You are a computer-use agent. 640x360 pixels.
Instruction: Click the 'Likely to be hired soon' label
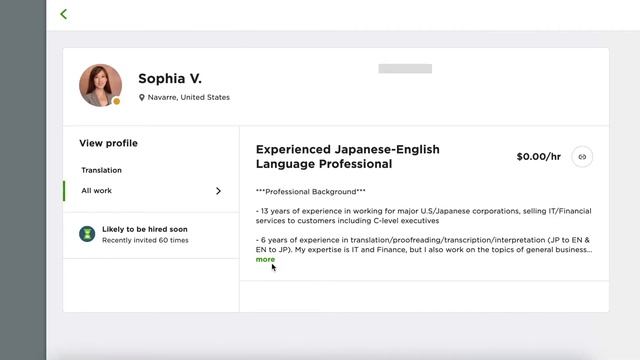pyautogui.click(x=145, y=229)
